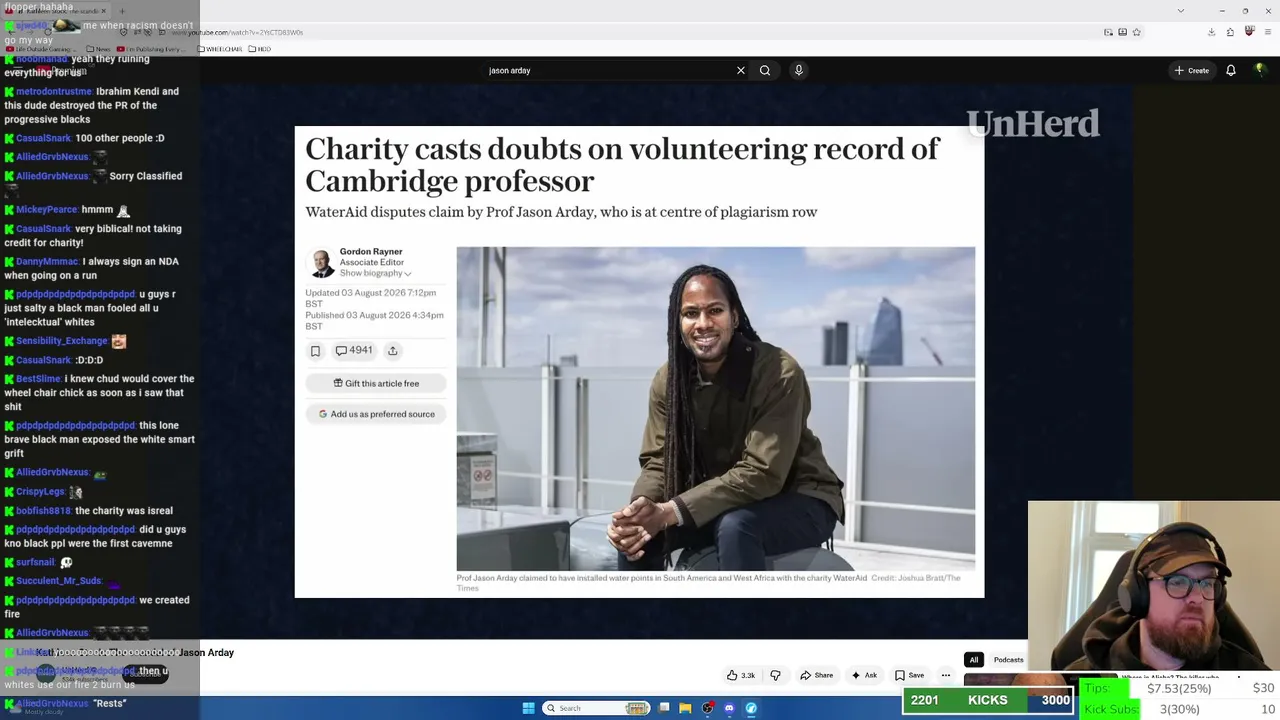
Task: Select the 'All' filter chip
Action: click(974, 660)
